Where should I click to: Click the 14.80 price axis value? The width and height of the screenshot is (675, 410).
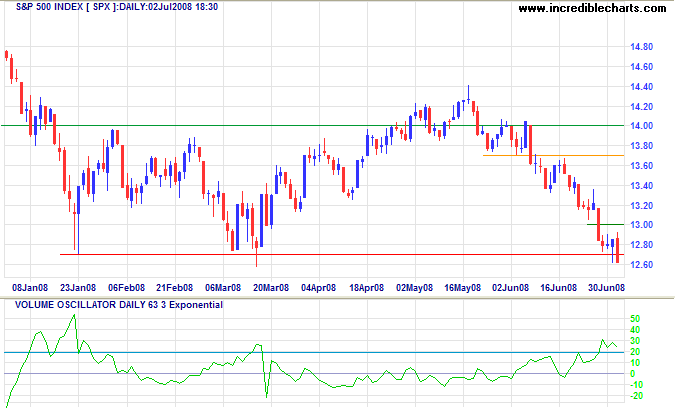(x=641, y=47)
